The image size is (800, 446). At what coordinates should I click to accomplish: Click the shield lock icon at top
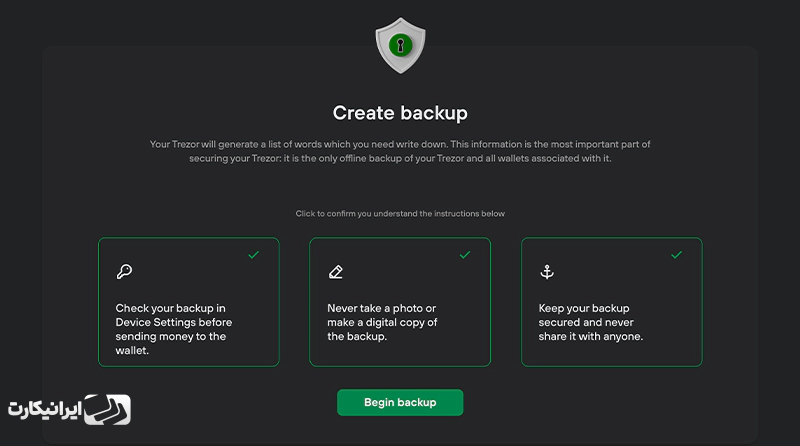401,45
